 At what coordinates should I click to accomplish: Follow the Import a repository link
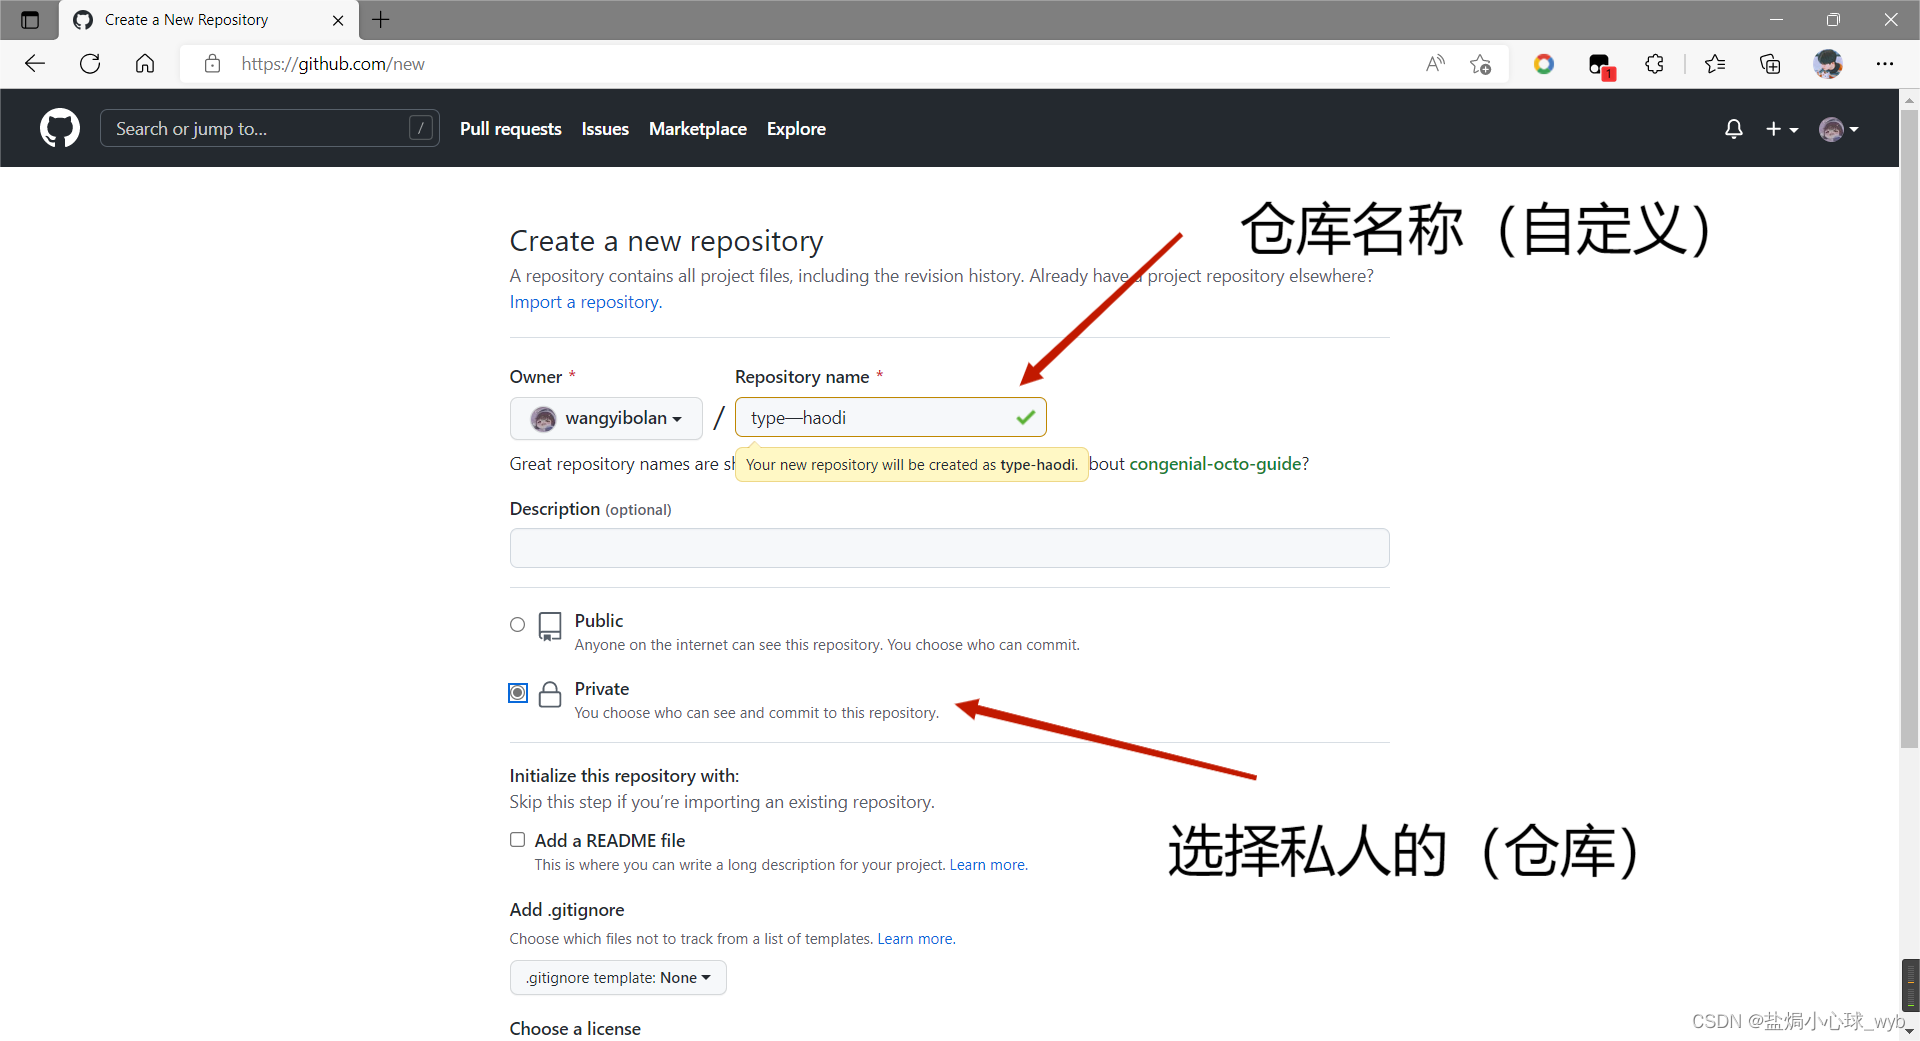[585, 302]
